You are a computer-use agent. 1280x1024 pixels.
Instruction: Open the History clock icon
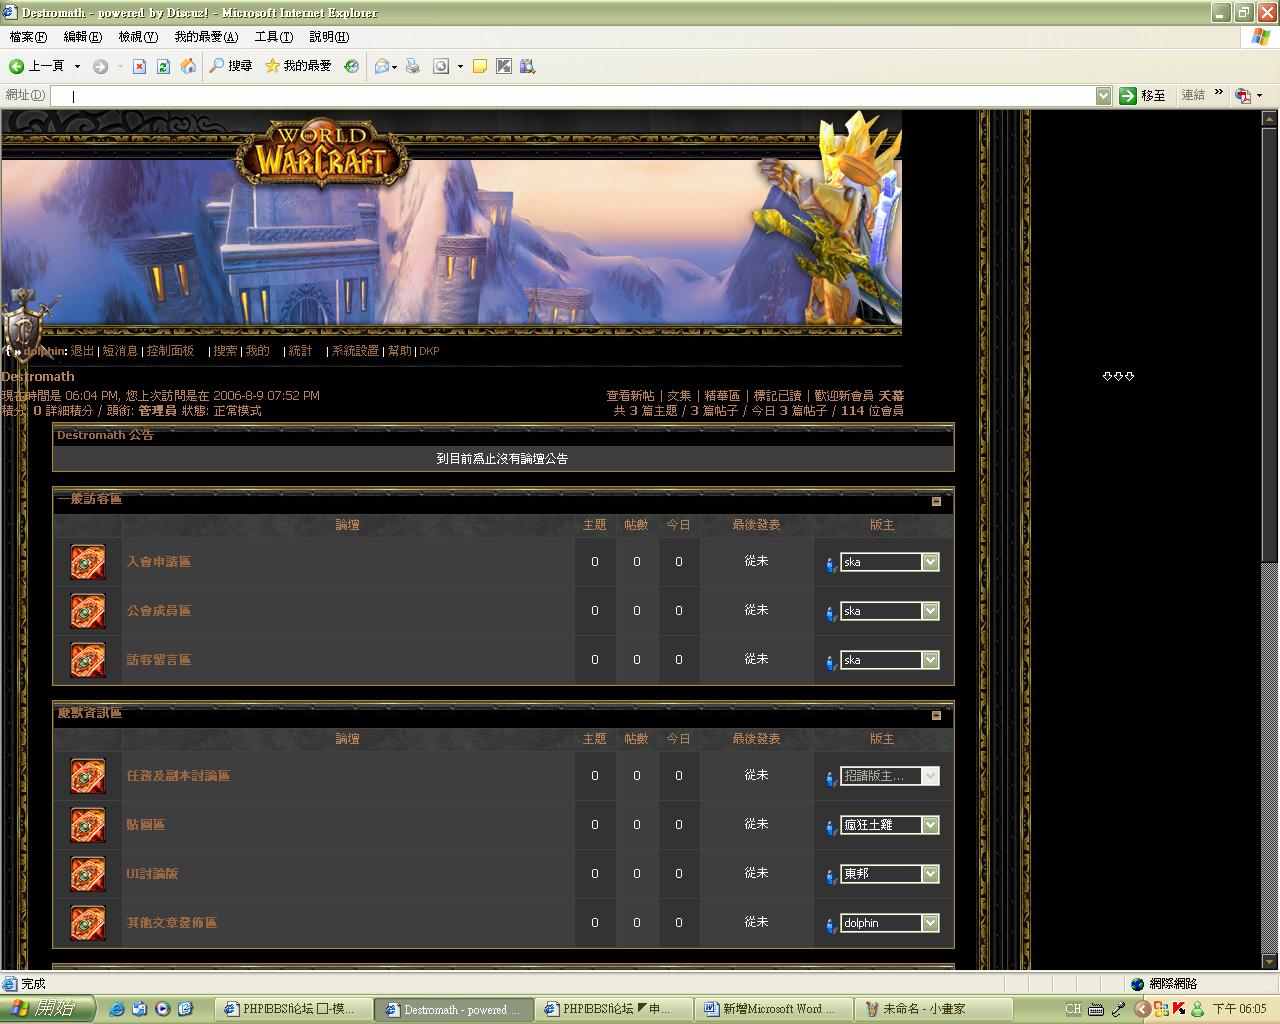click(x=351, y=66)
